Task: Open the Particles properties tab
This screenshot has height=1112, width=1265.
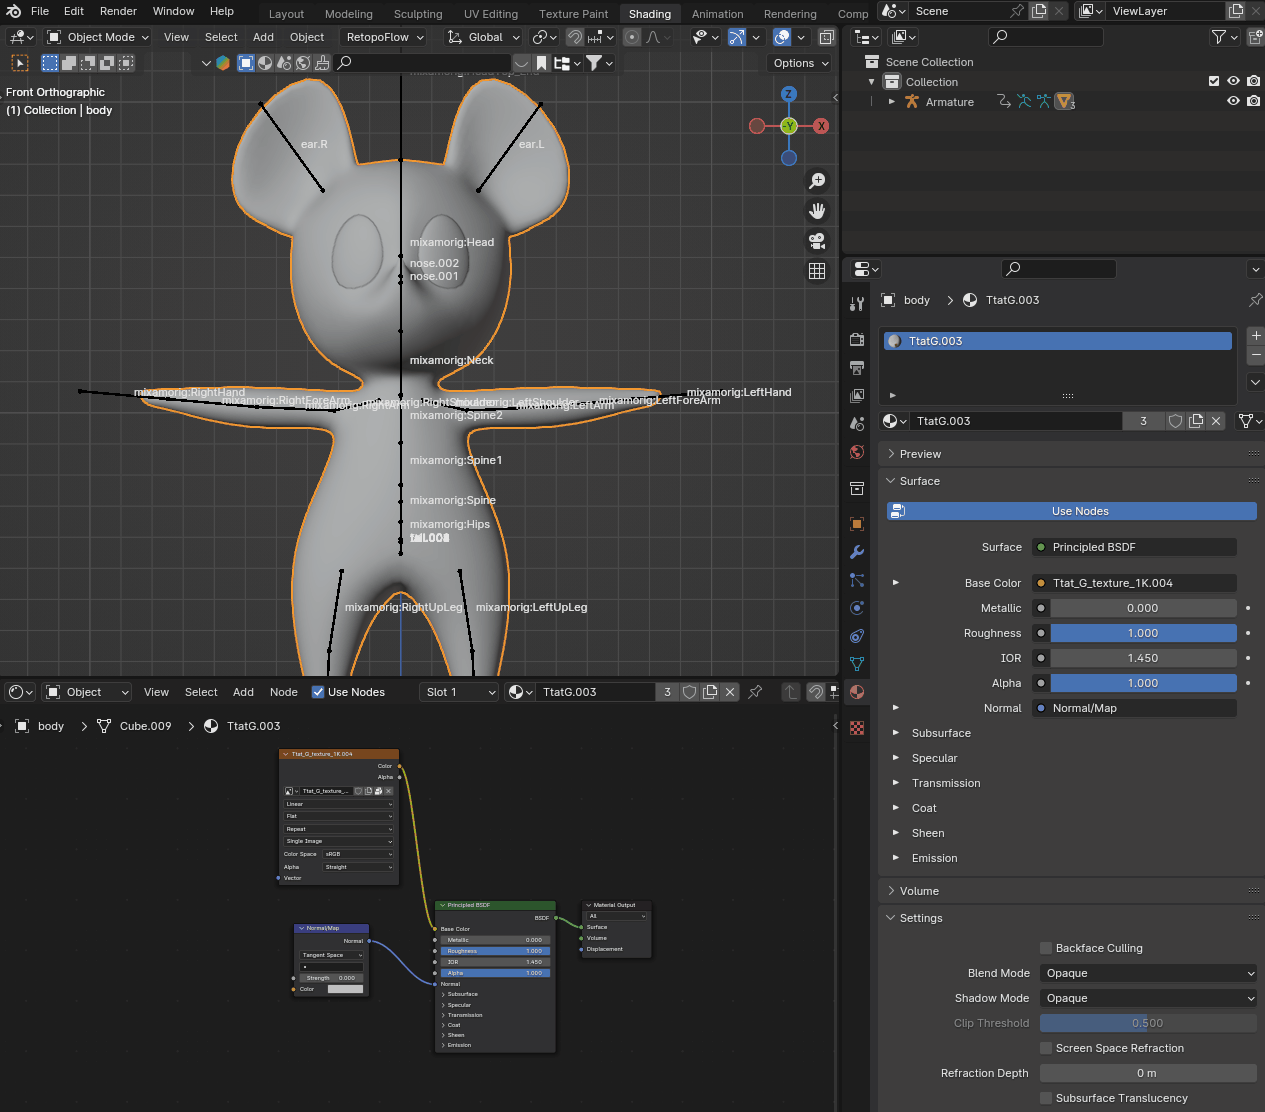Action: click(857, 580)
